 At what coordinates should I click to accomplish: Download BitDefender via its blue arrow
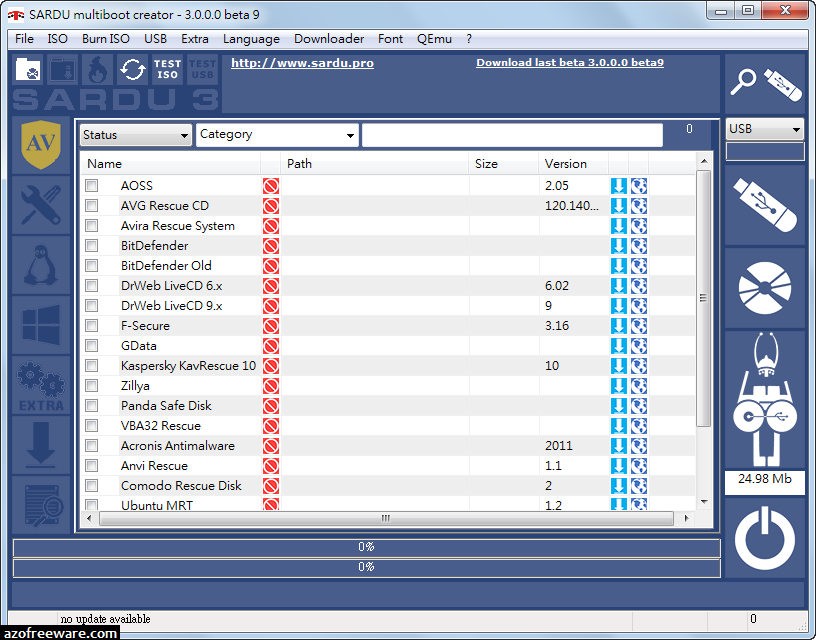[x=619, y=246]
